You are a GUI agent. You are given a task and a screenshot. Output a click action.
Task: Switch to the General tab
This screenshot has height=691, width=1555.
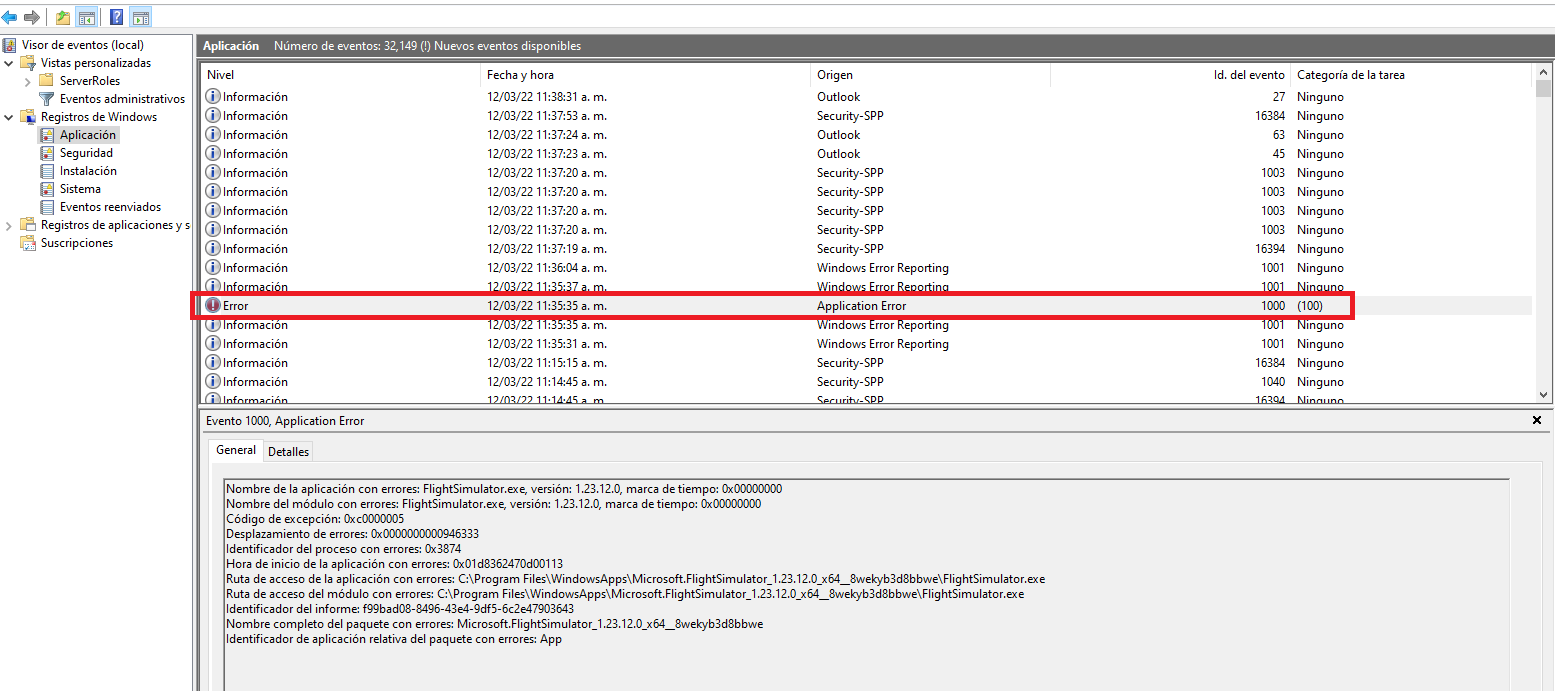click(x=236, y=450)
